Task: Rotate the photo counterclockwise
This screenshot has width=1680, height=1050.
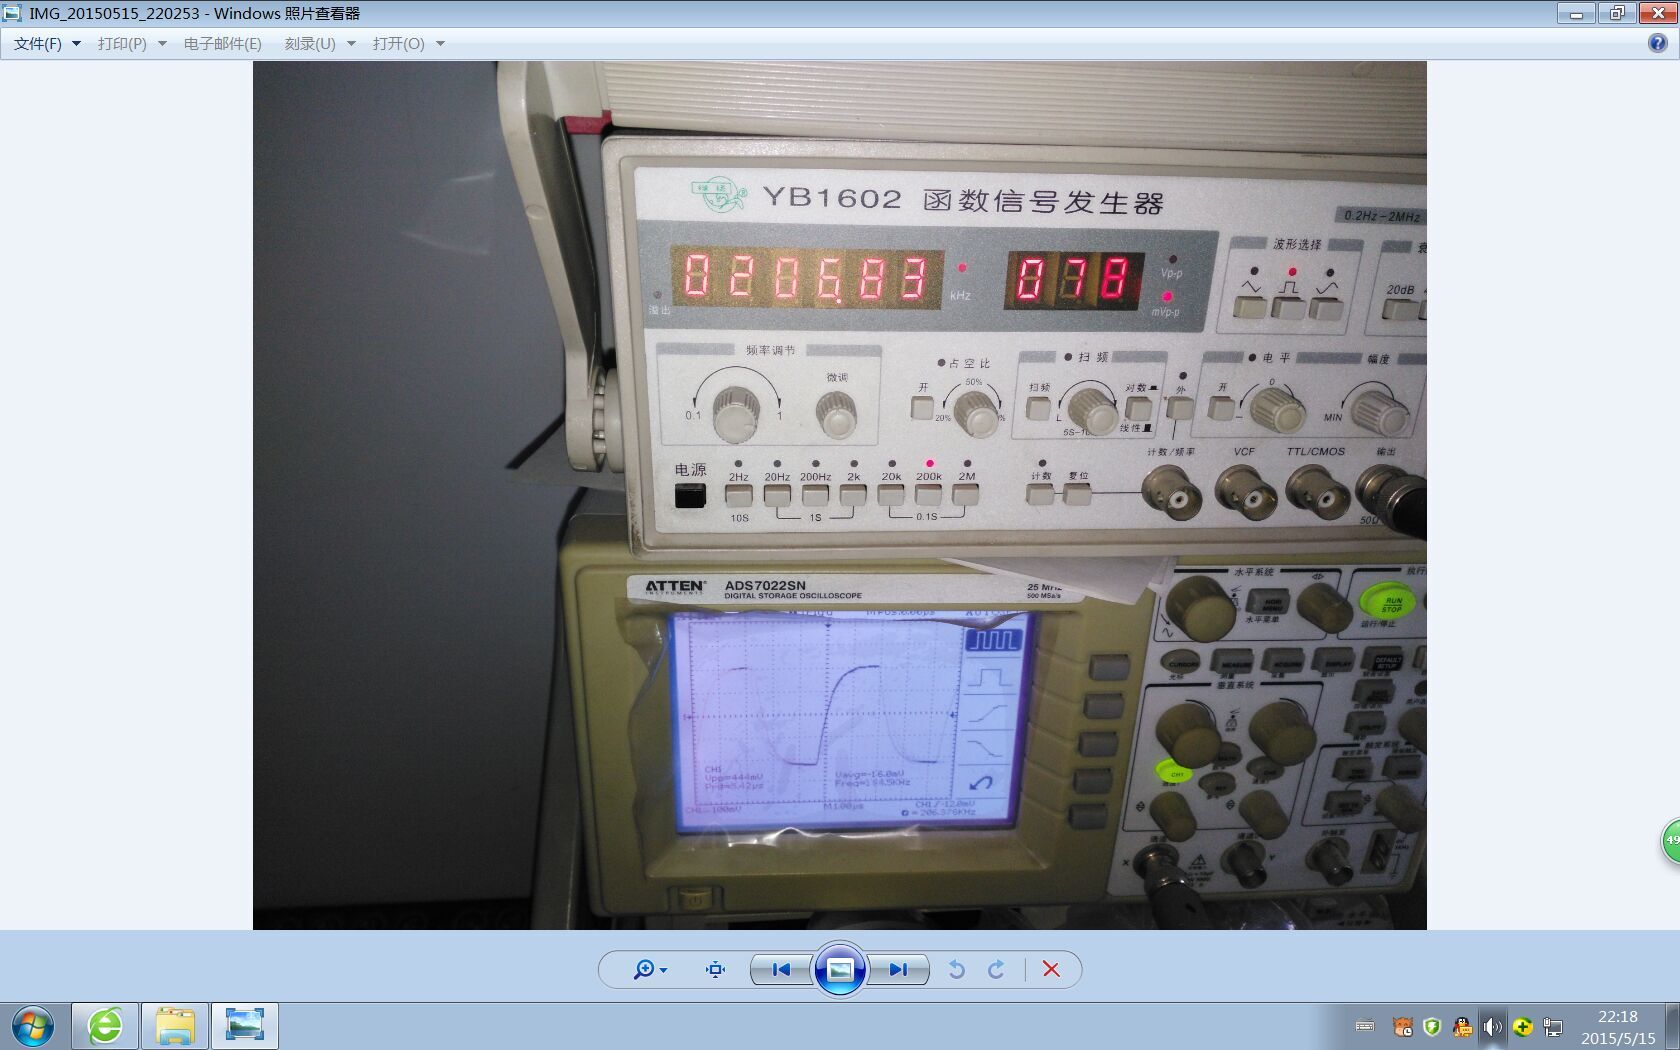Action: [x=956, y=969]
